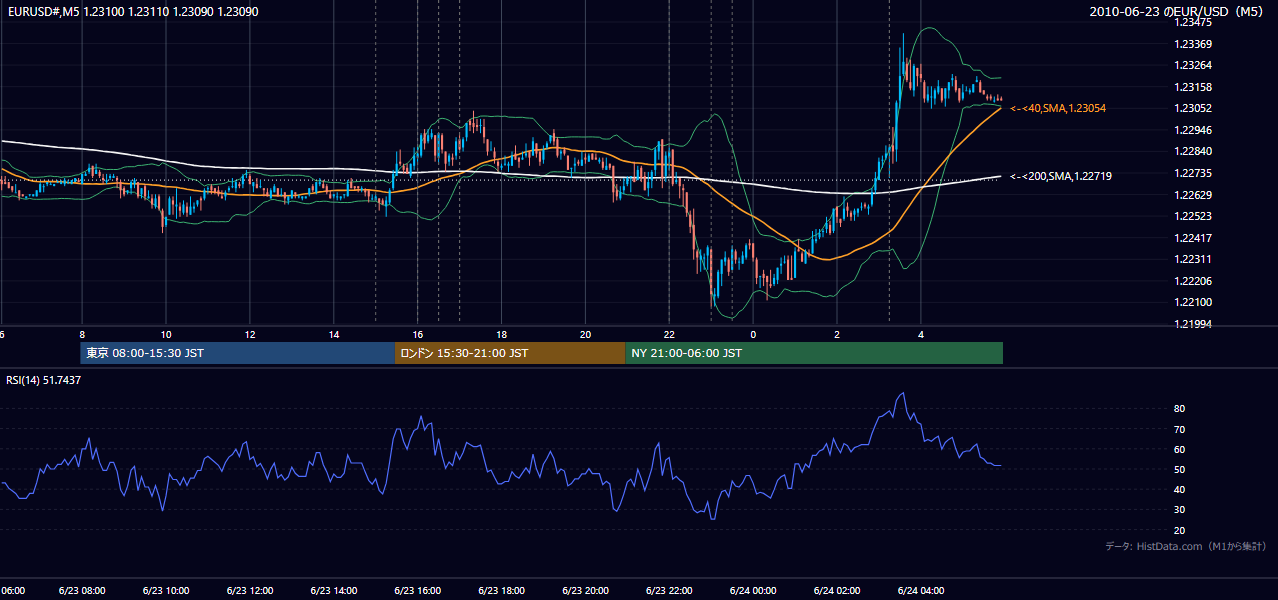Click price axis value 1.23052
The height and width of the screenshot is (600, 1278).
(x=1193, y=108)
